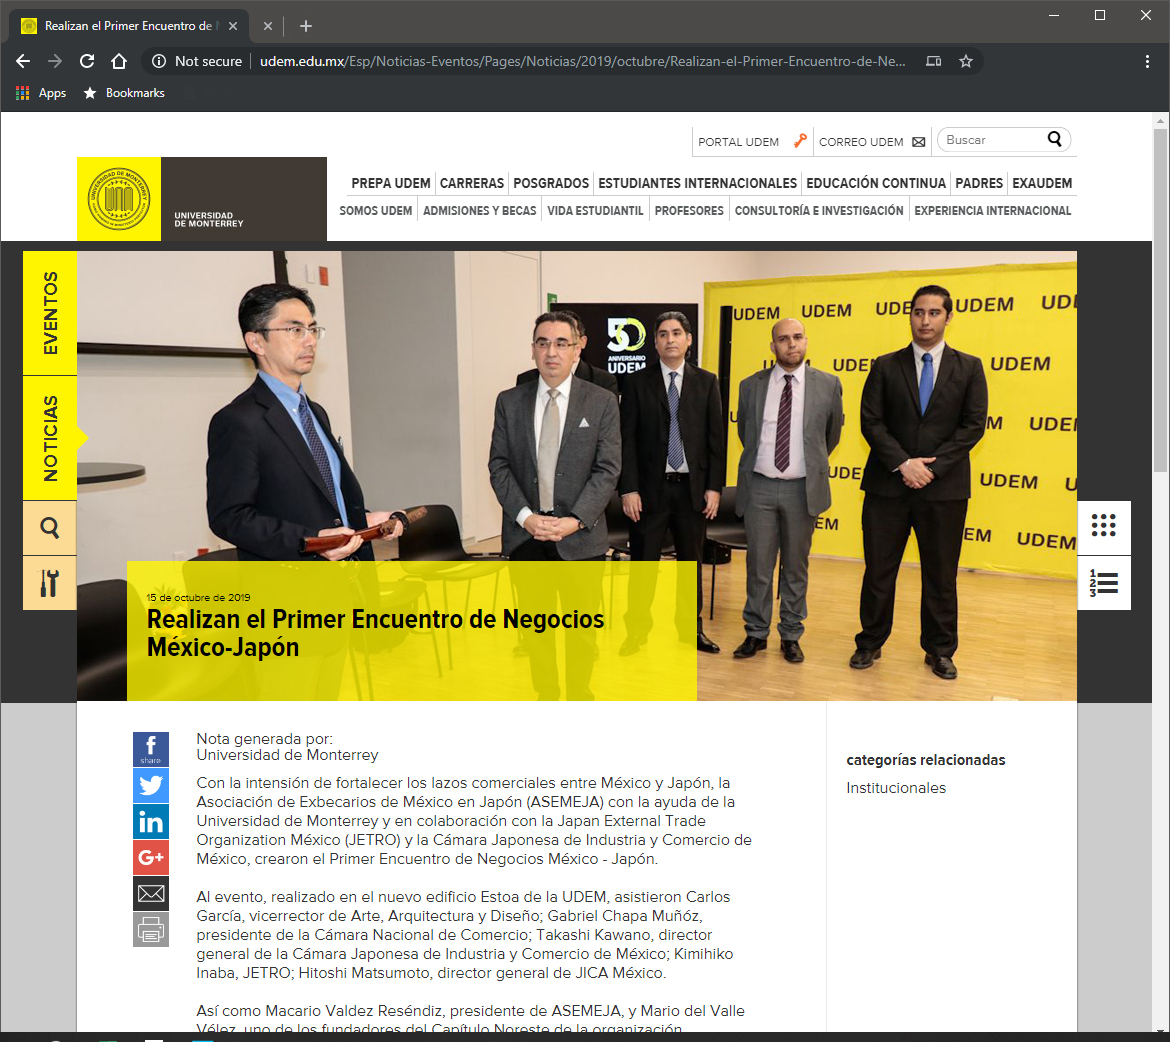The width and height of the screenshot is (1170, 1042).
Task: Open search using the magnifier in yellow sidebar
Action: (x=49, y=527)
